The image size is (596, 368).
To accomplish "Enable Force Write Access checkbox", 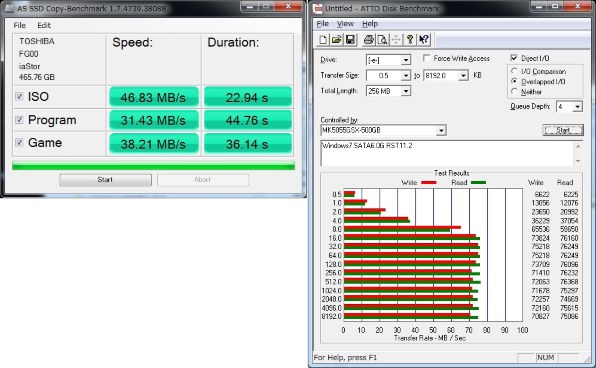I will click(426, 58).
